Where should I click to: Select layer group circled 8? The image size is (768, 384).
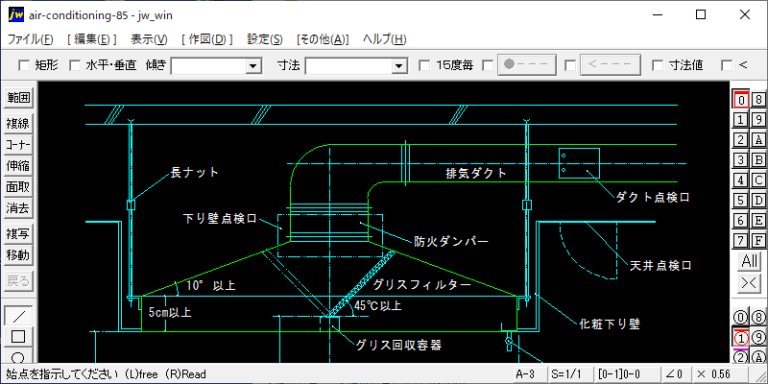758,317
